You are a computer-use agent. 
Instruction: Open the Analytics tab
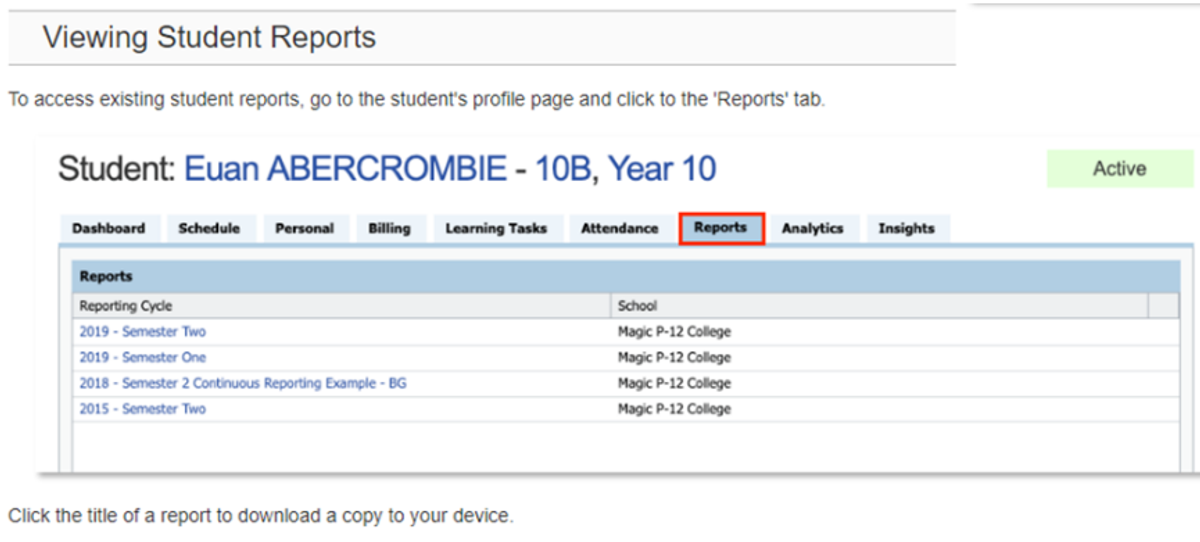tap(812, 228)
